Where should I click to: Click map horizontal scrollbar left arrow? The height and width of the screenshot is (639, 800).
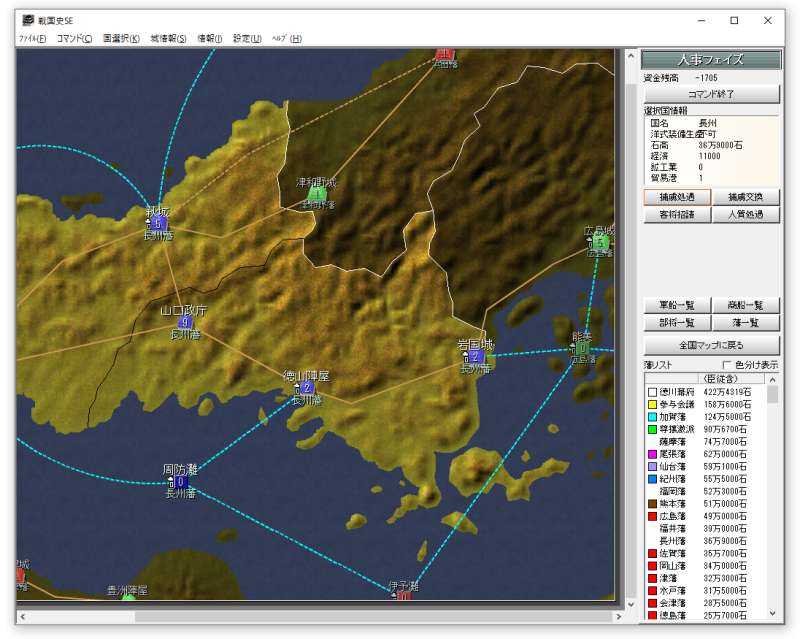(x=22, y=617)
